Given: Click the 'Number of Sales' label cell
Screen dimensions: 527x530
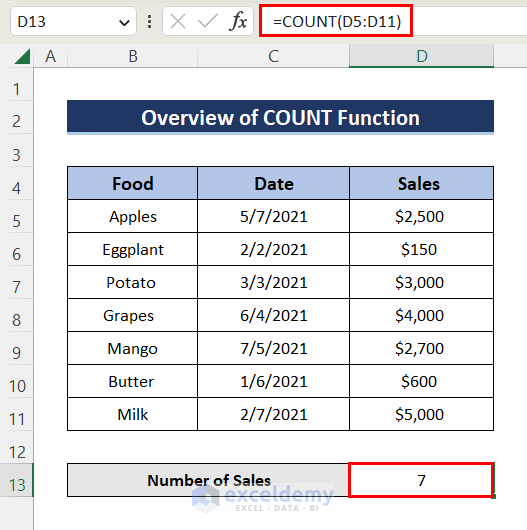Looking at the screenshot, I should coord(208,480).
